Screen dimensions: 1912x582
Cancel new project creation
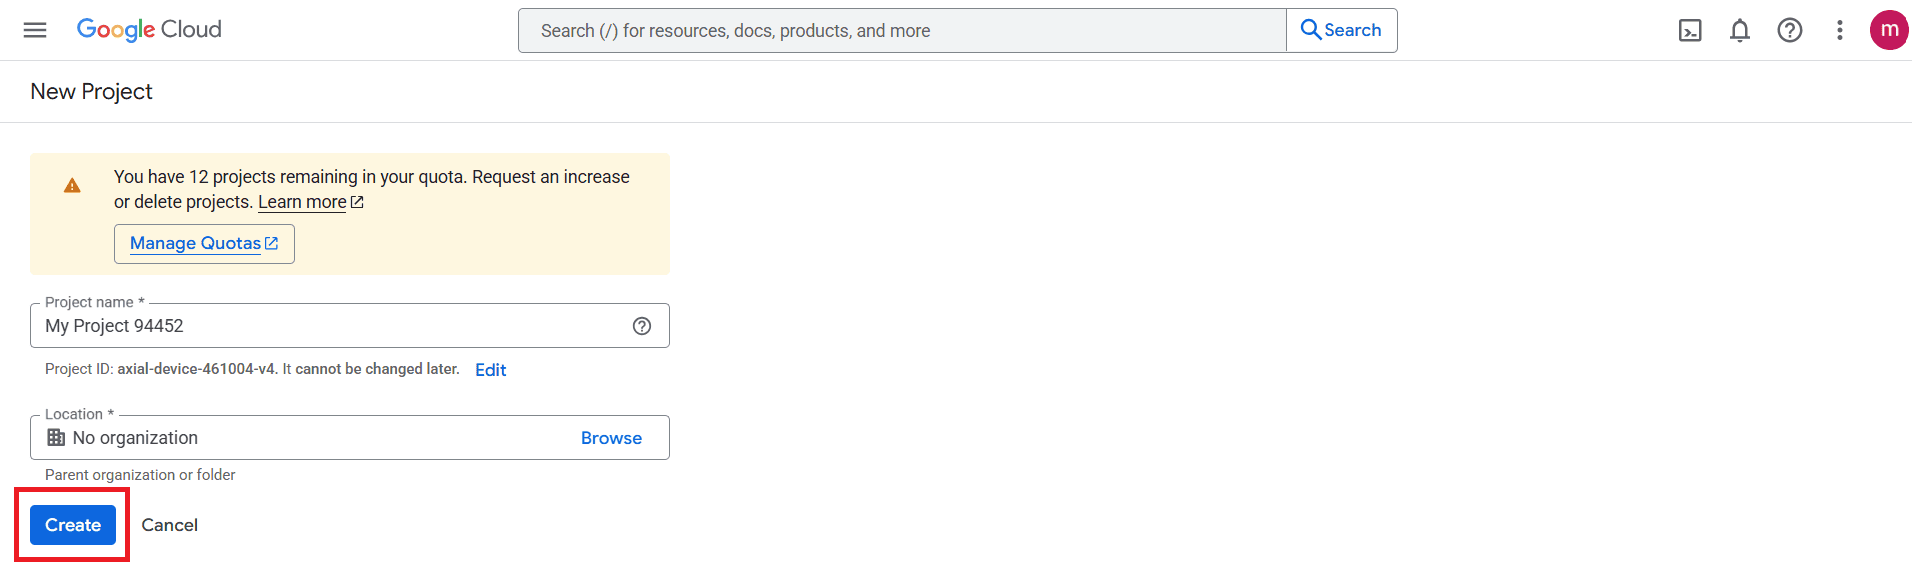pyautogui.click(x=169, y=525)
